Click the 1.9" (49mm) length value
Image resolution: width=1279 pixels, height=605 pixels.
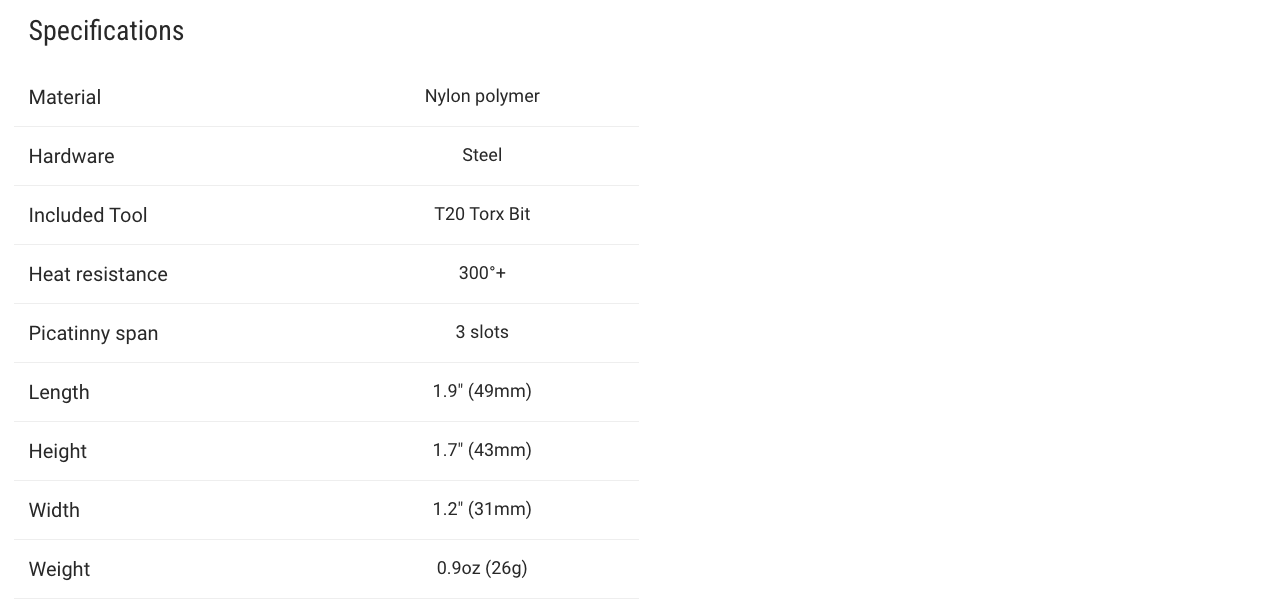pos(482,391)
